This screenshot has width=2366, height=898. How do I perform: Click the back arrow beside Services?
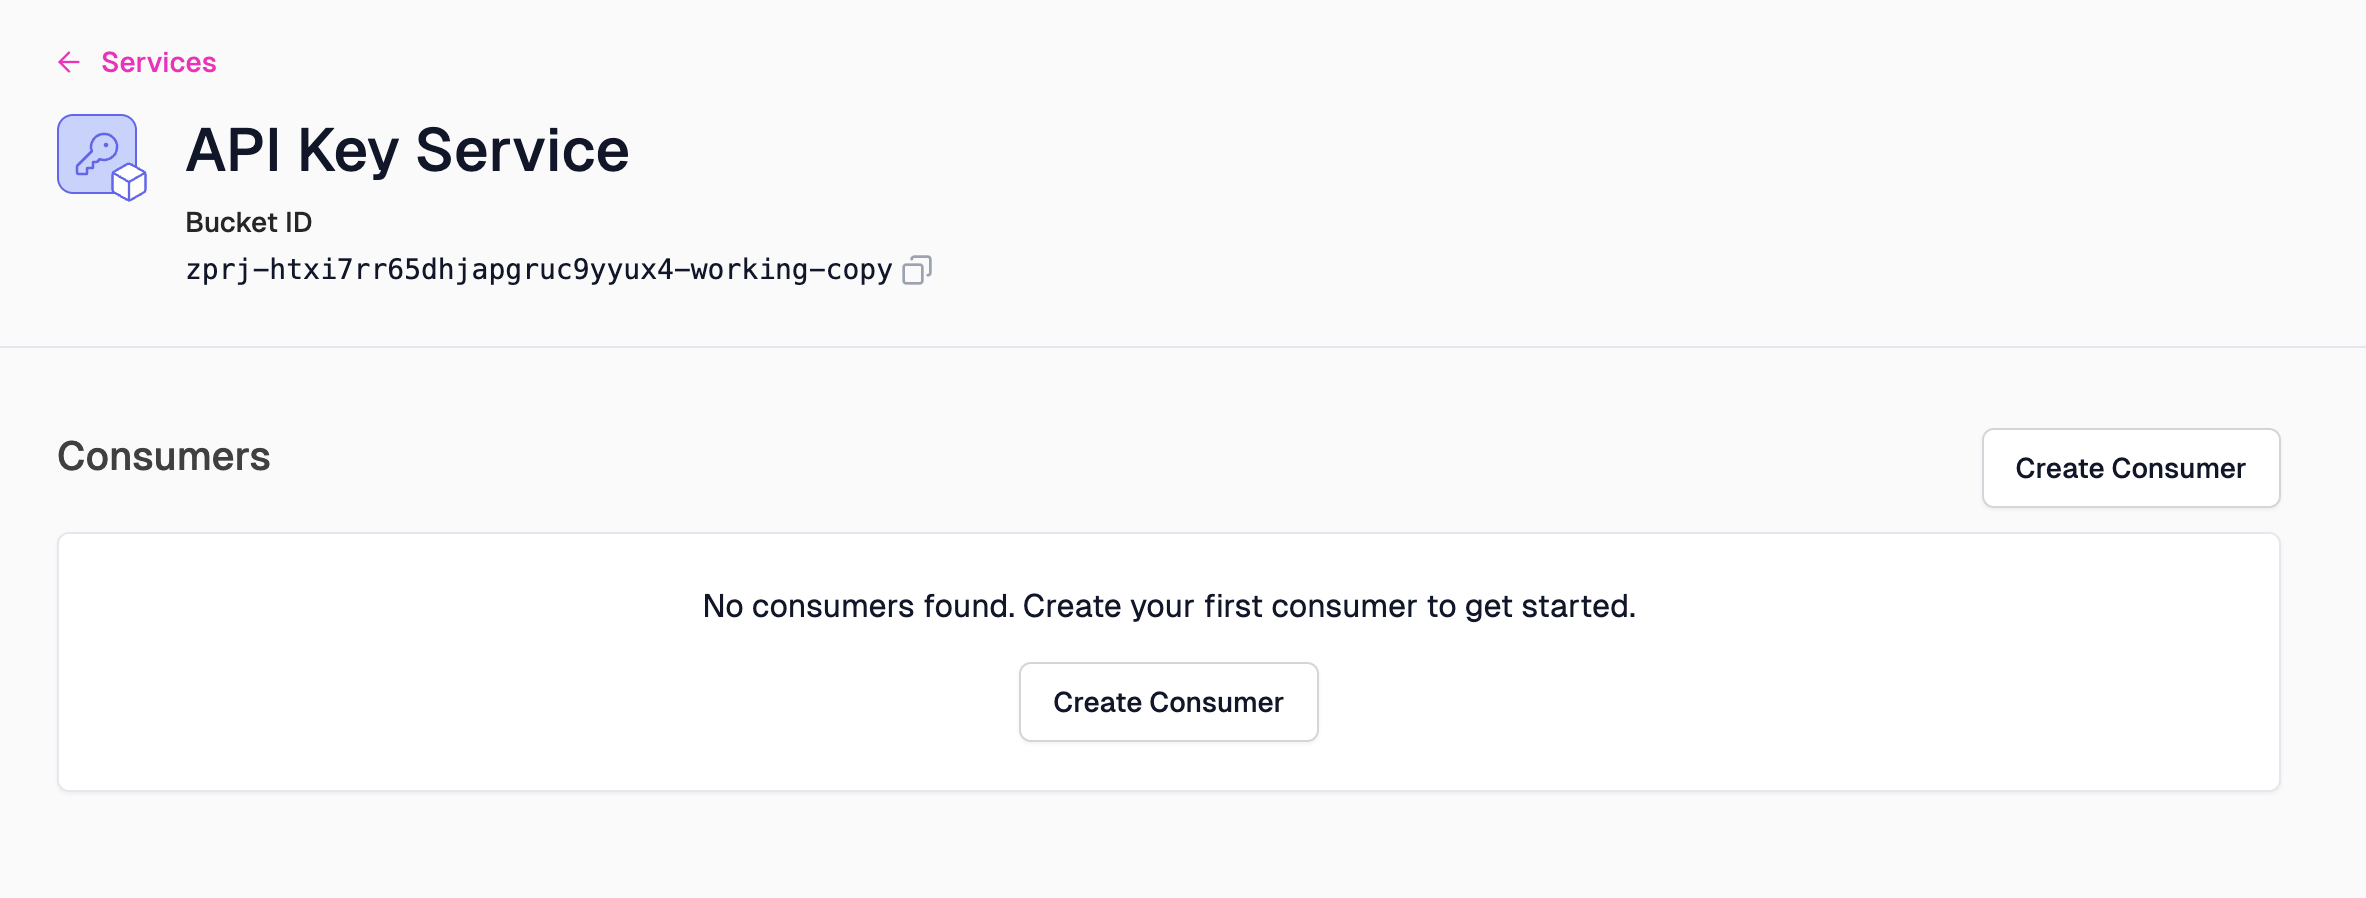click(x=69, y=63)
